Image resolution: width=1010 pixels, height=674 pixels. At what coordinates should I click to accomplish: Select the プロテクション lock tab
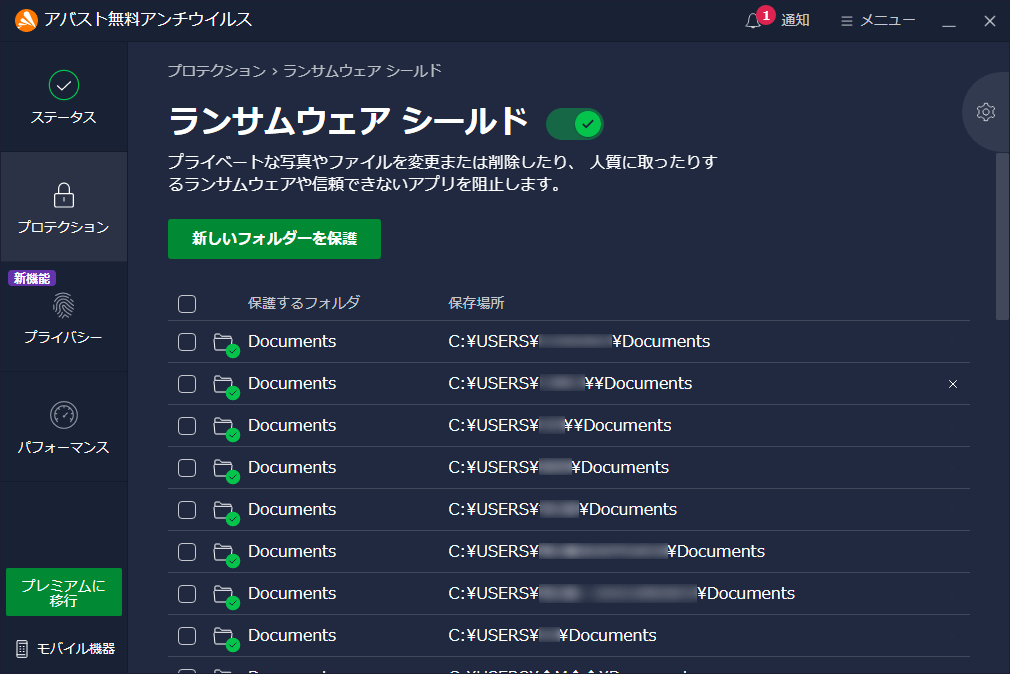[64, 207]
